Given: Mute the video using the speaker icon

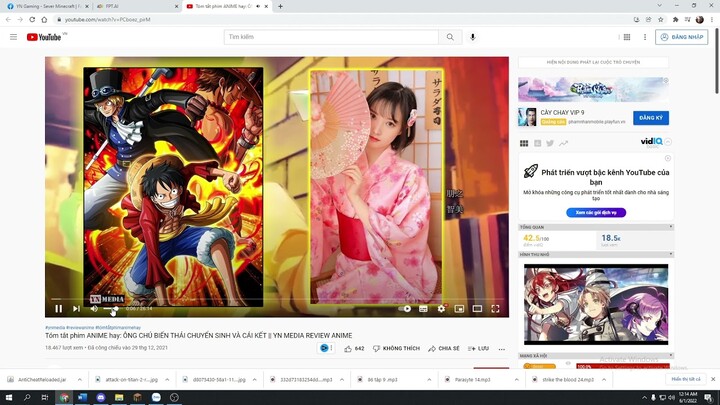Looking at the screenshot, I should pyautogui.click(x=94, y=309).
